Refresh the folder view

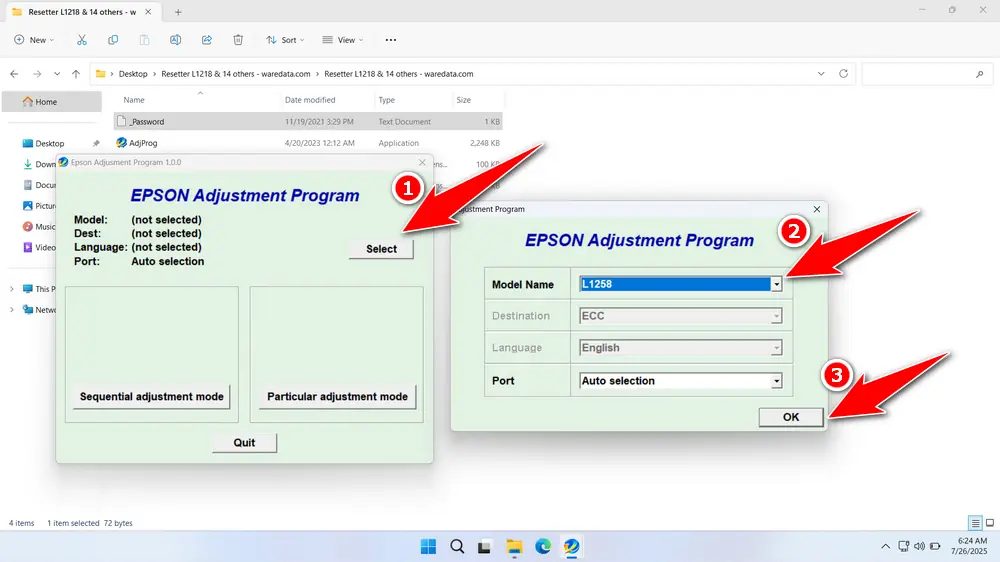[x=843, y=74]
